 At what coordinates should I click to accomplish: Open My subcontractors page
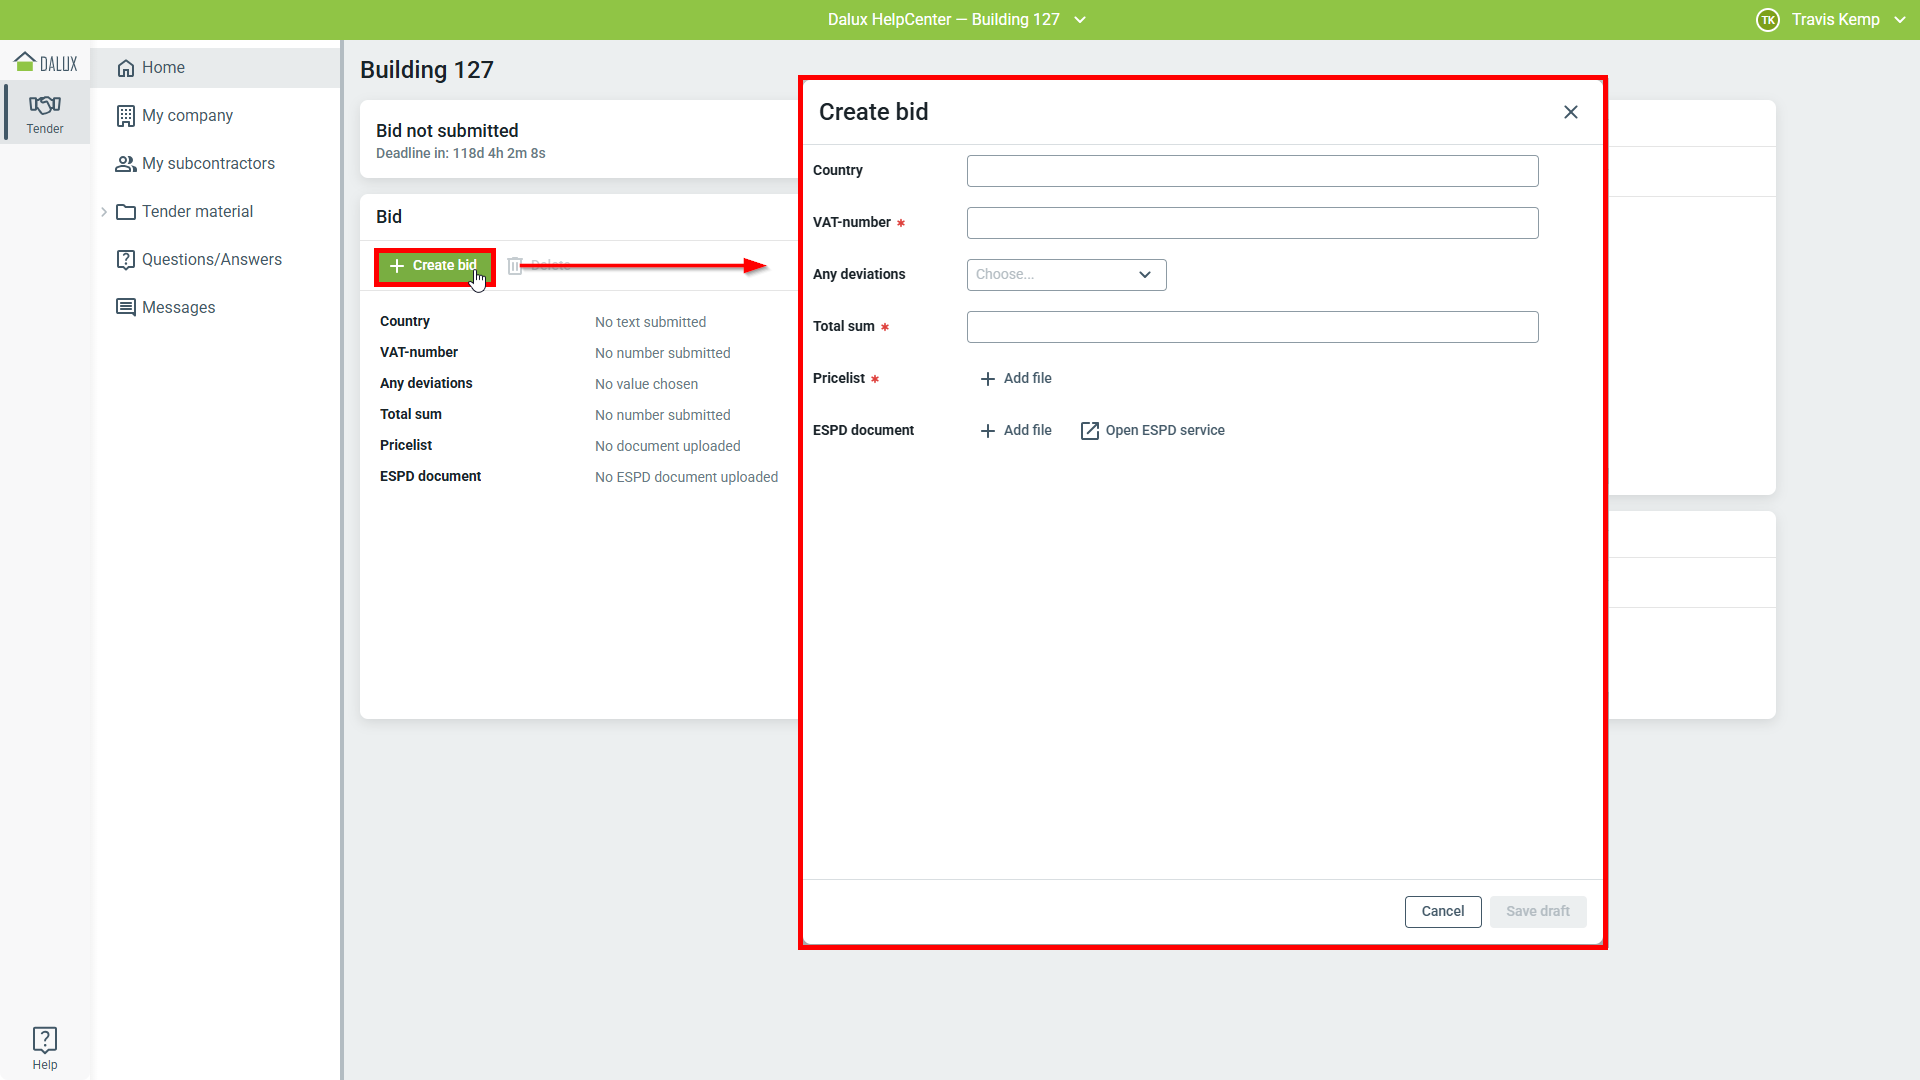click(208, 164)
